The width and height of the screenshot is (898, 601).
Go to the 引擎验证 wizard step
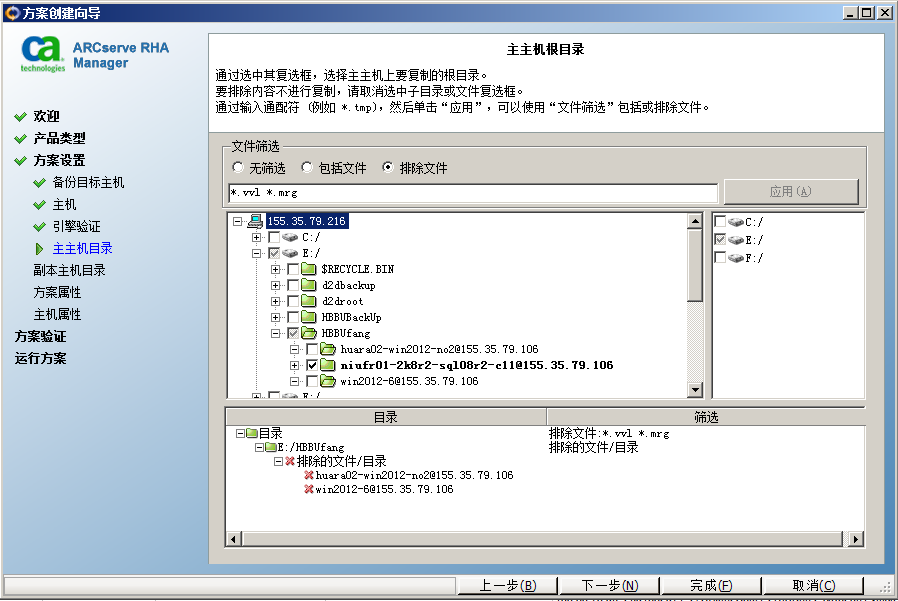[76, 227]
